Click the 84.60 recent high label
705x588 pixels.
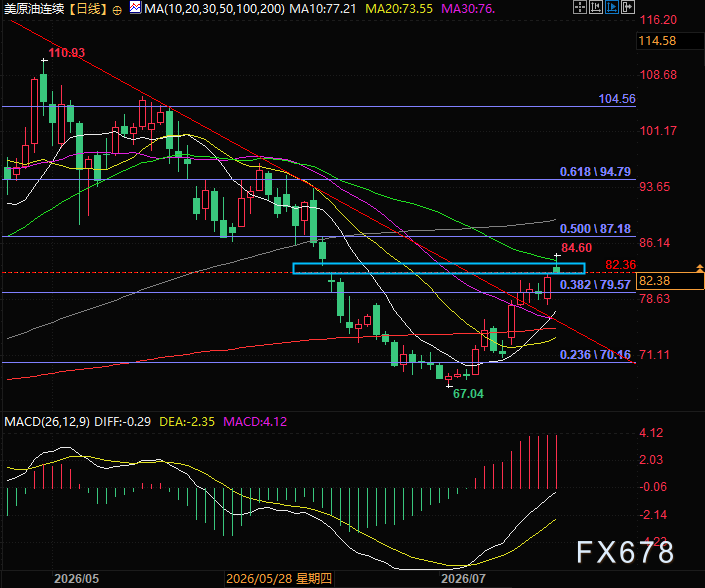[x=576, y=248]
